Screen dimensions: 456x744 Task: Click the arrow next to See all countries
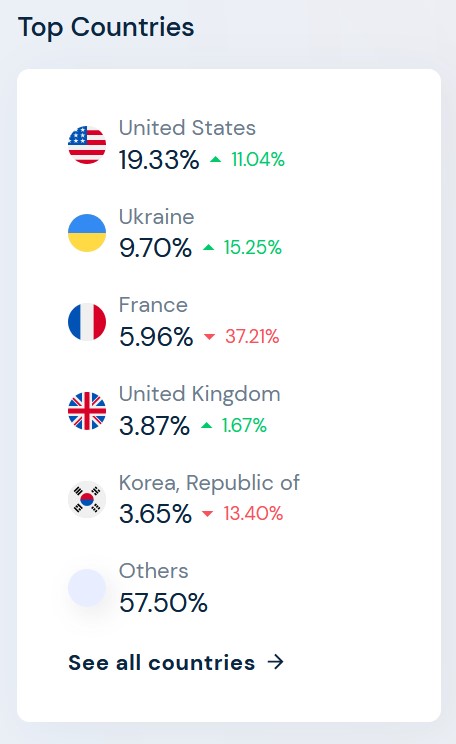pyautogui.click(x=275, y=662)
